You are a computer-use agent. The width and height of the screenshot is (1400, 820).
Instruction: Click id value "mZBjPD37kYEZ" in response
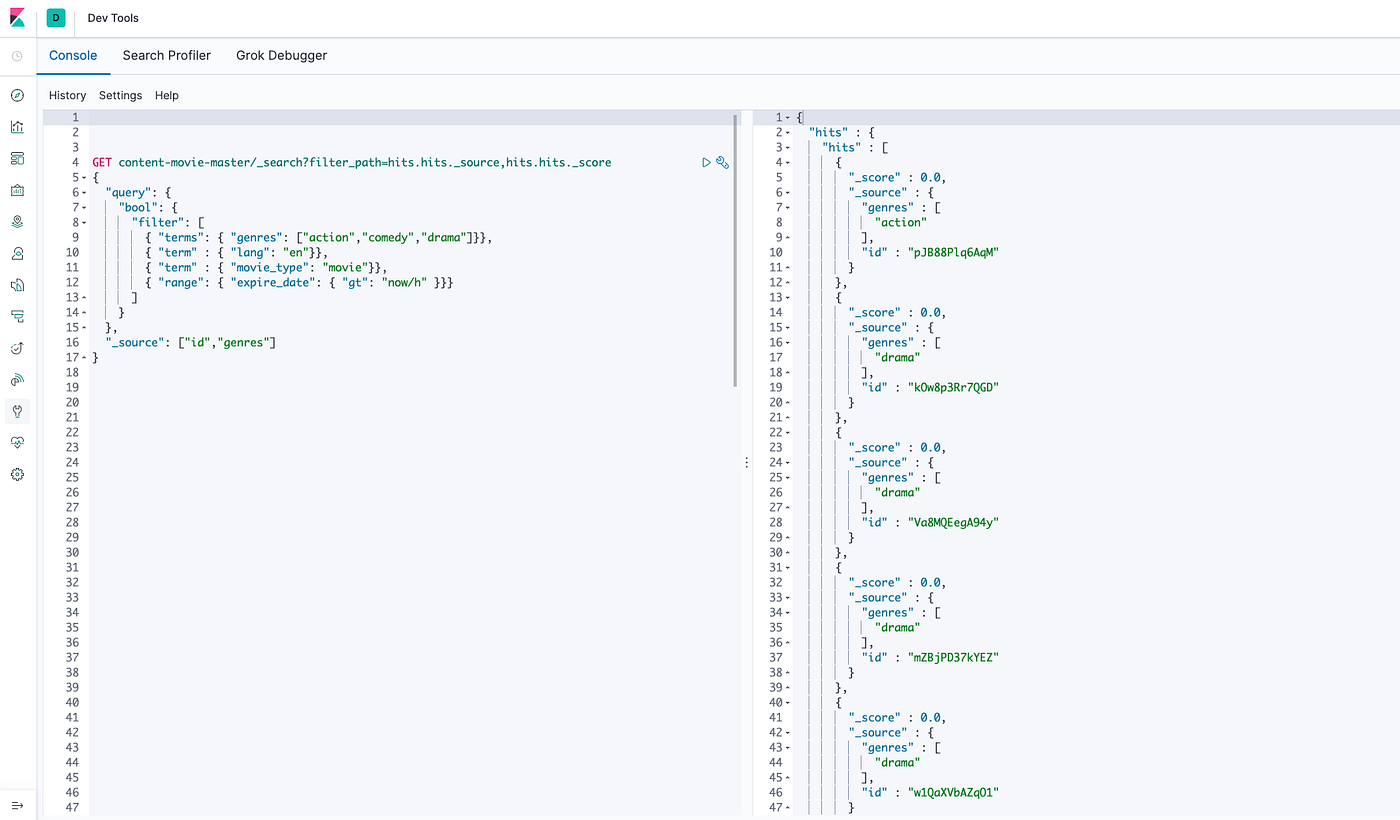click(x=954, y=658)
